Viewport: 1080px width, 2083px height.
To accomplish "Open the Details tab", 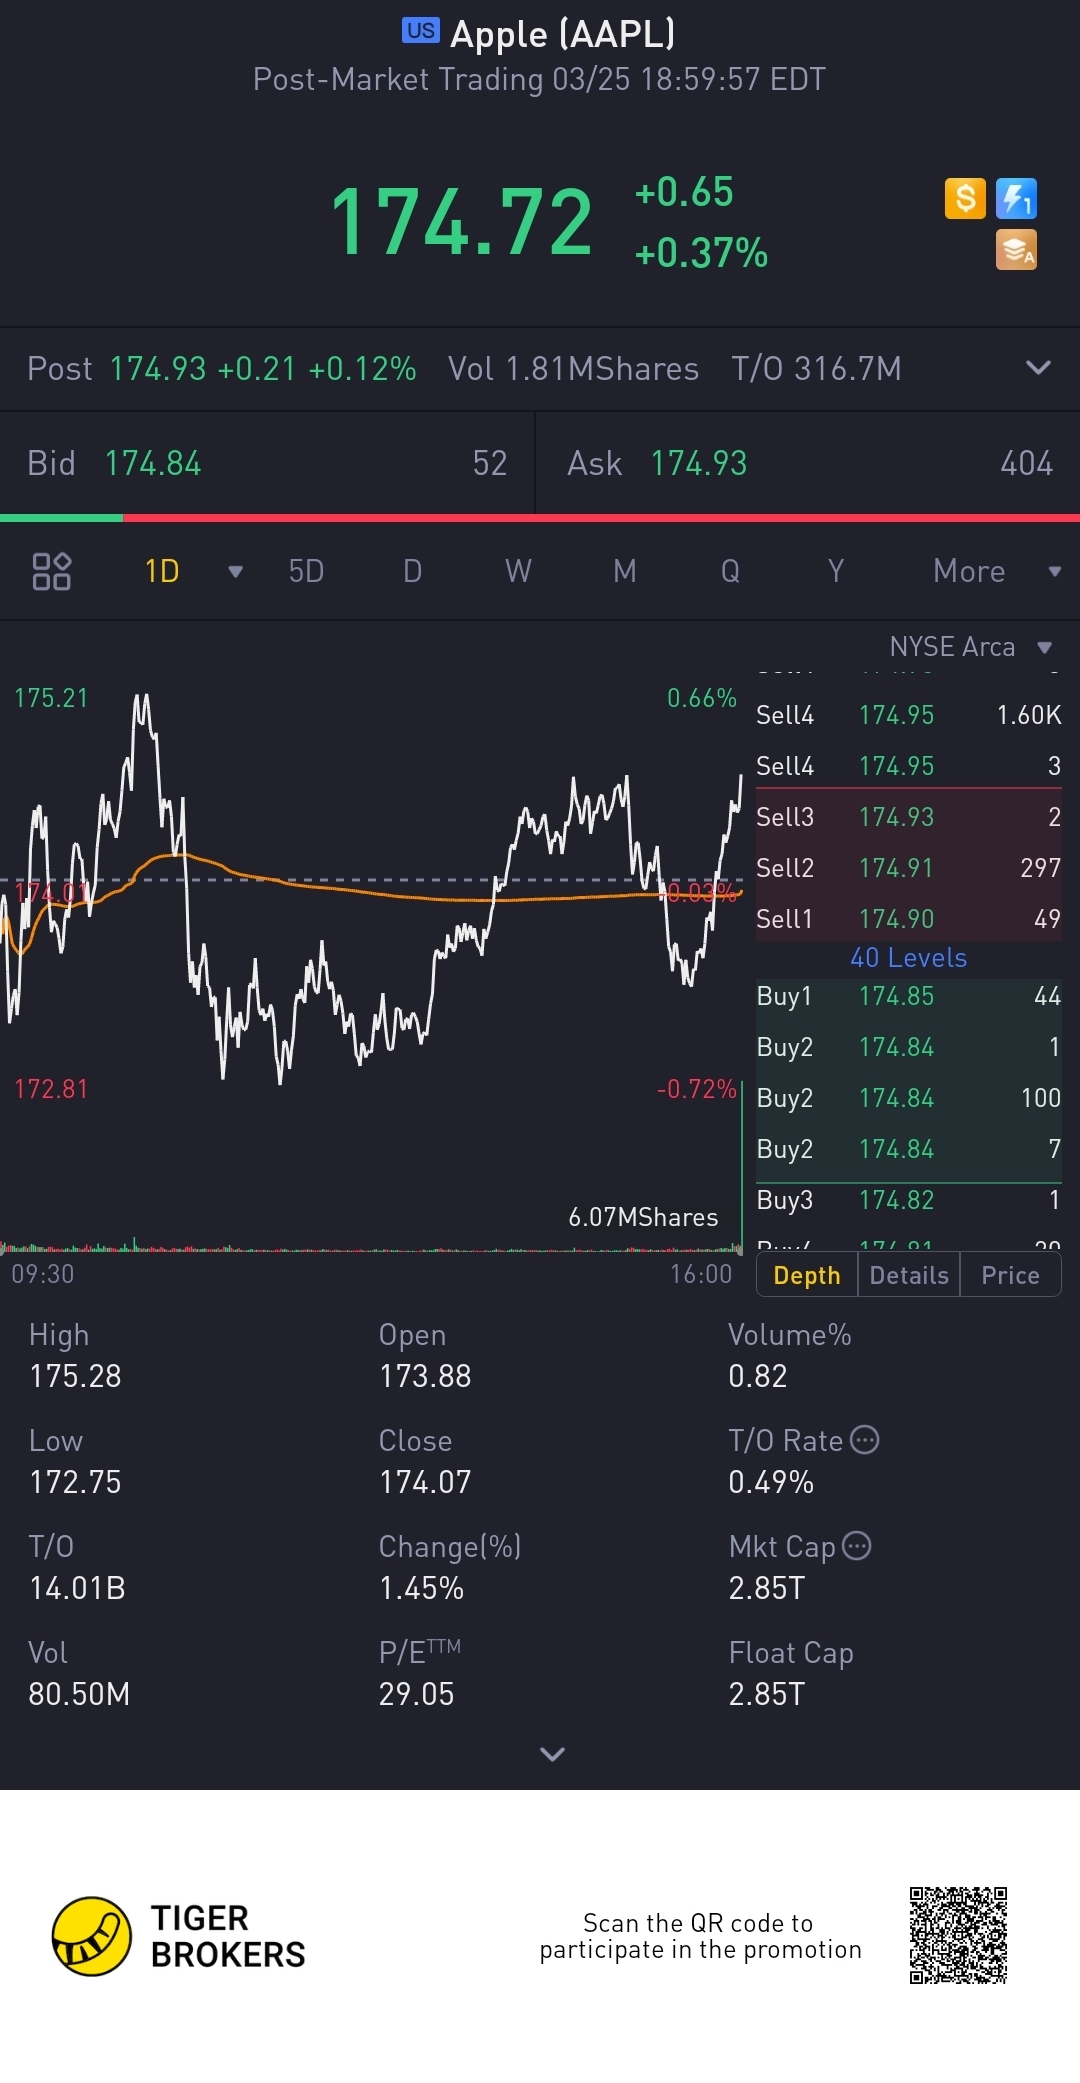I will click(909, 1275).
